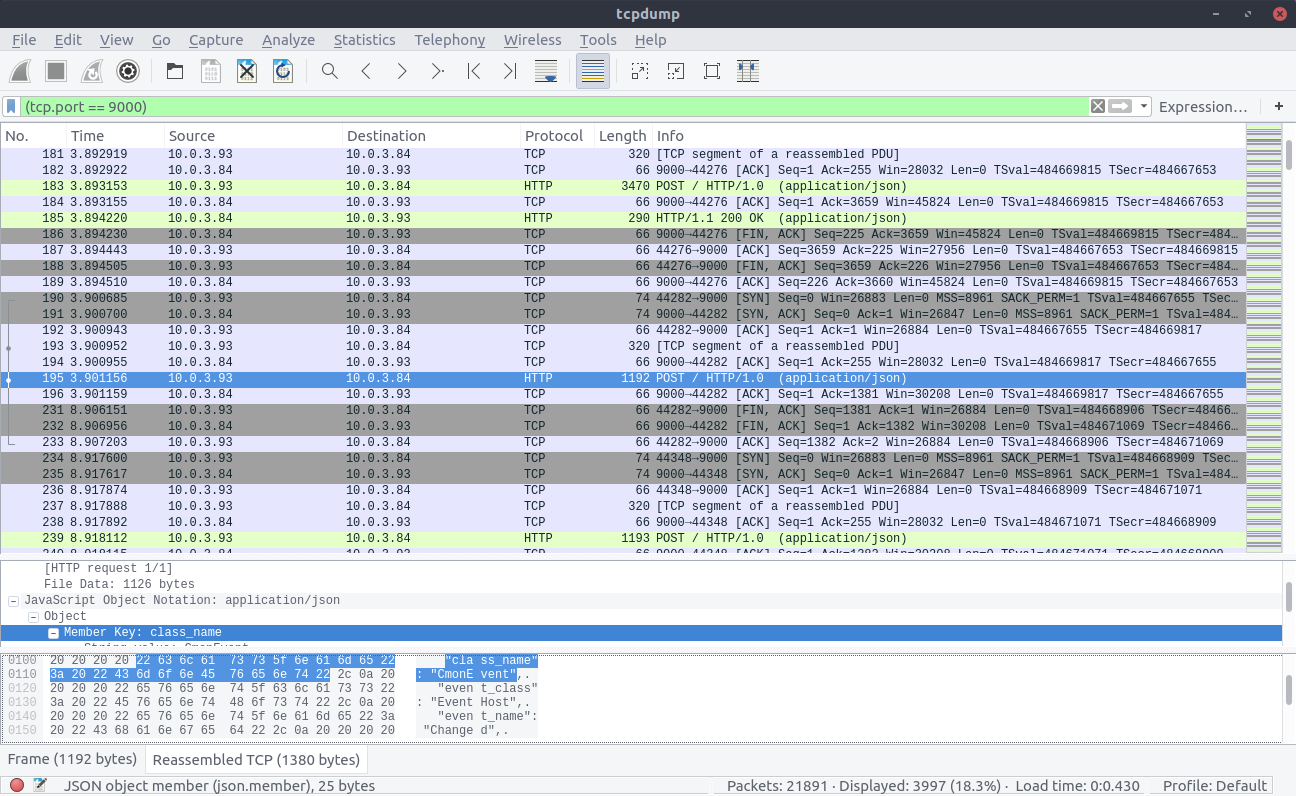Open the Statistics menu
1296x796 pixels.
364,40
